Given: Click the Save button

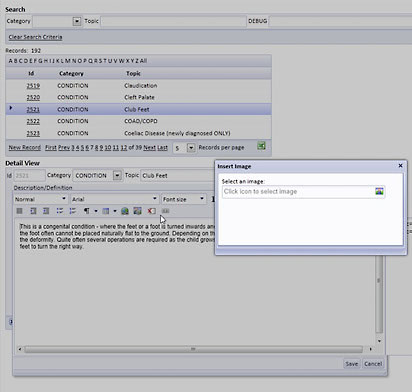Looking at the screenshot, I should (352, 364).
